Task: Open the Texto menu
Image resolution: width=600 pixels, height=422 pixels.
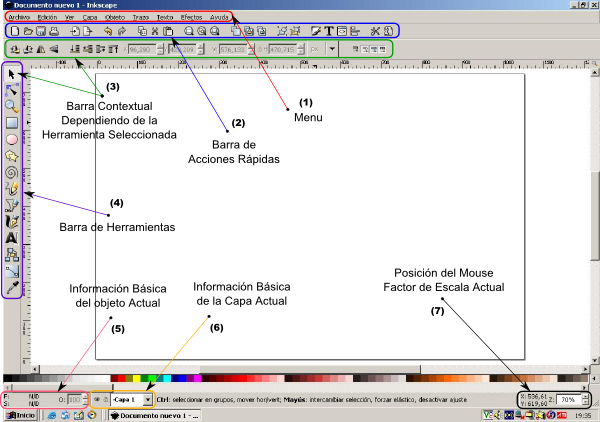Action: pos(165,17)
